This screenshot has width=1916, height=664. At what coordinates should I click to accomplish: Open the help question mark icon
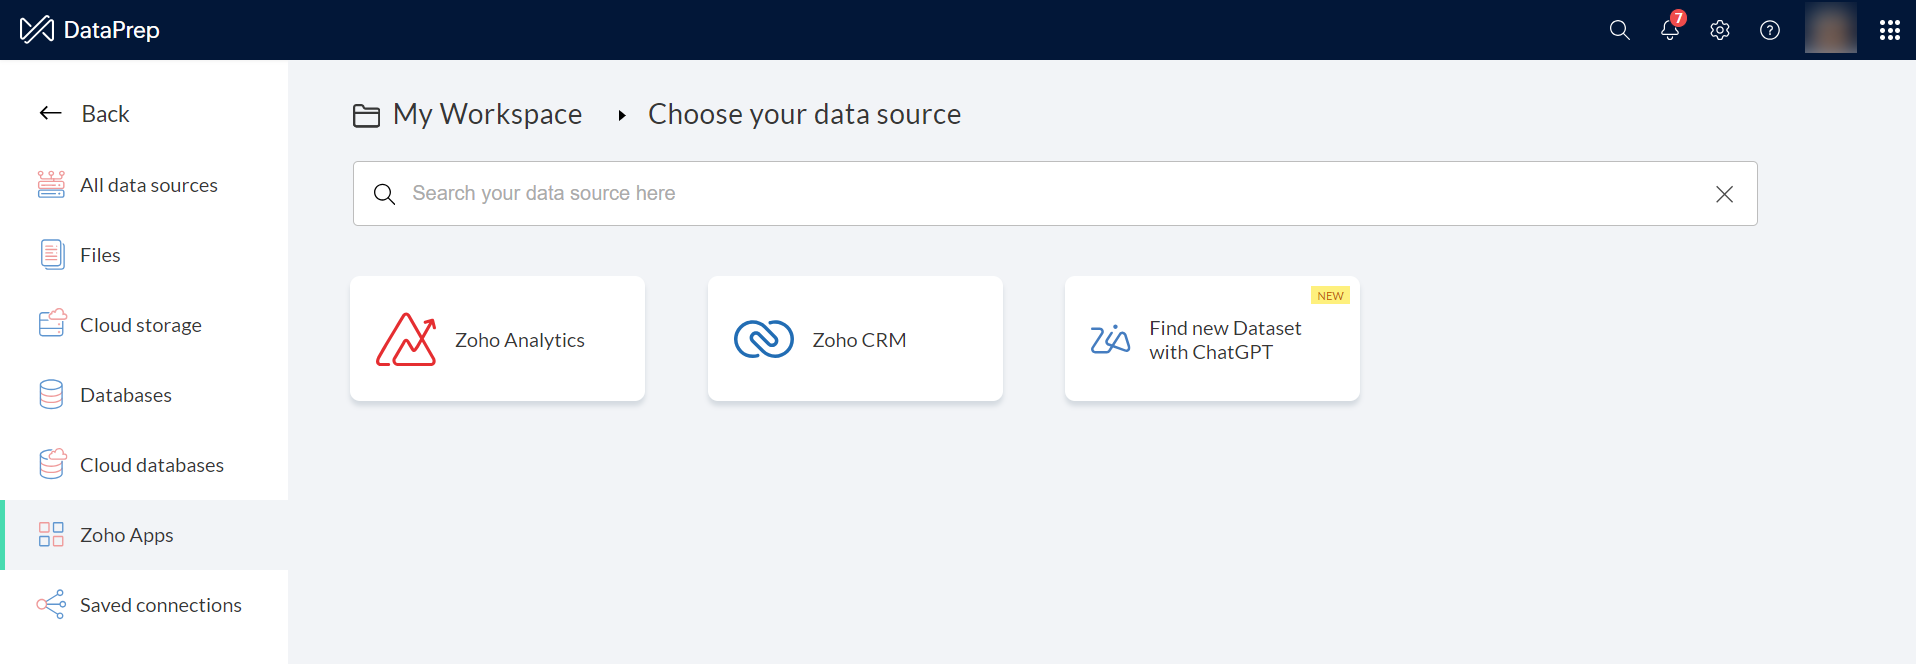click(x=1769, y=30)
